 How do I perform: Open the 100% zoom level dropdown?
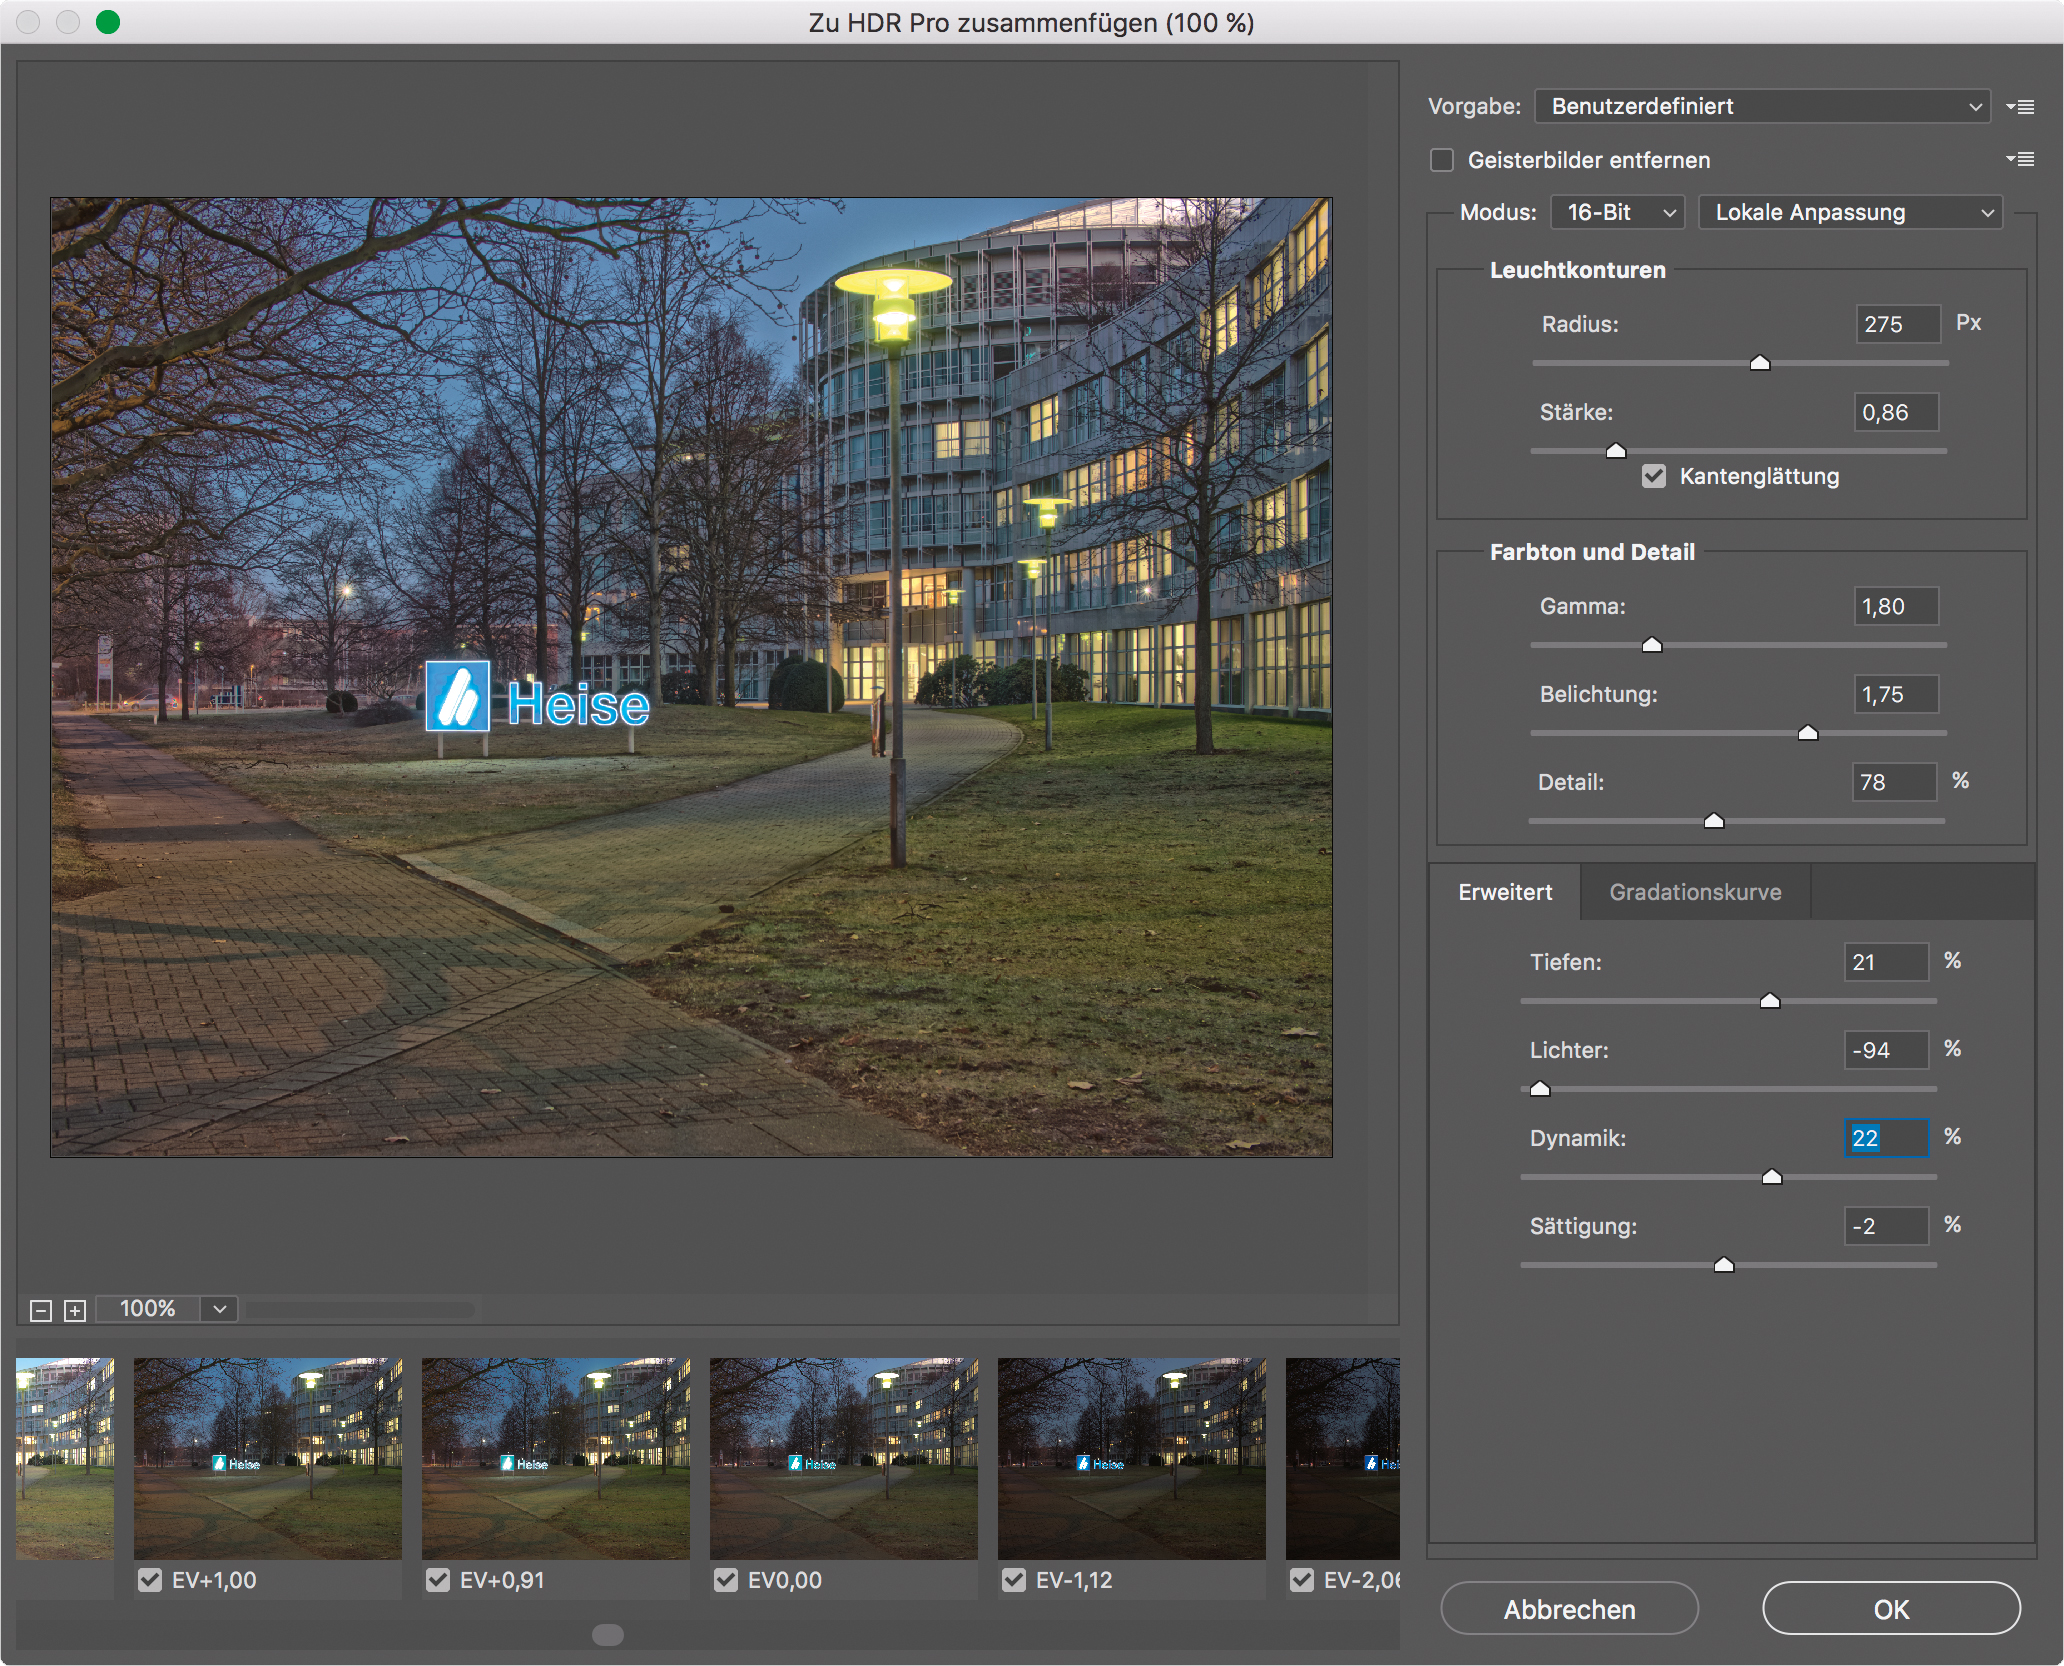(219, 1309)
